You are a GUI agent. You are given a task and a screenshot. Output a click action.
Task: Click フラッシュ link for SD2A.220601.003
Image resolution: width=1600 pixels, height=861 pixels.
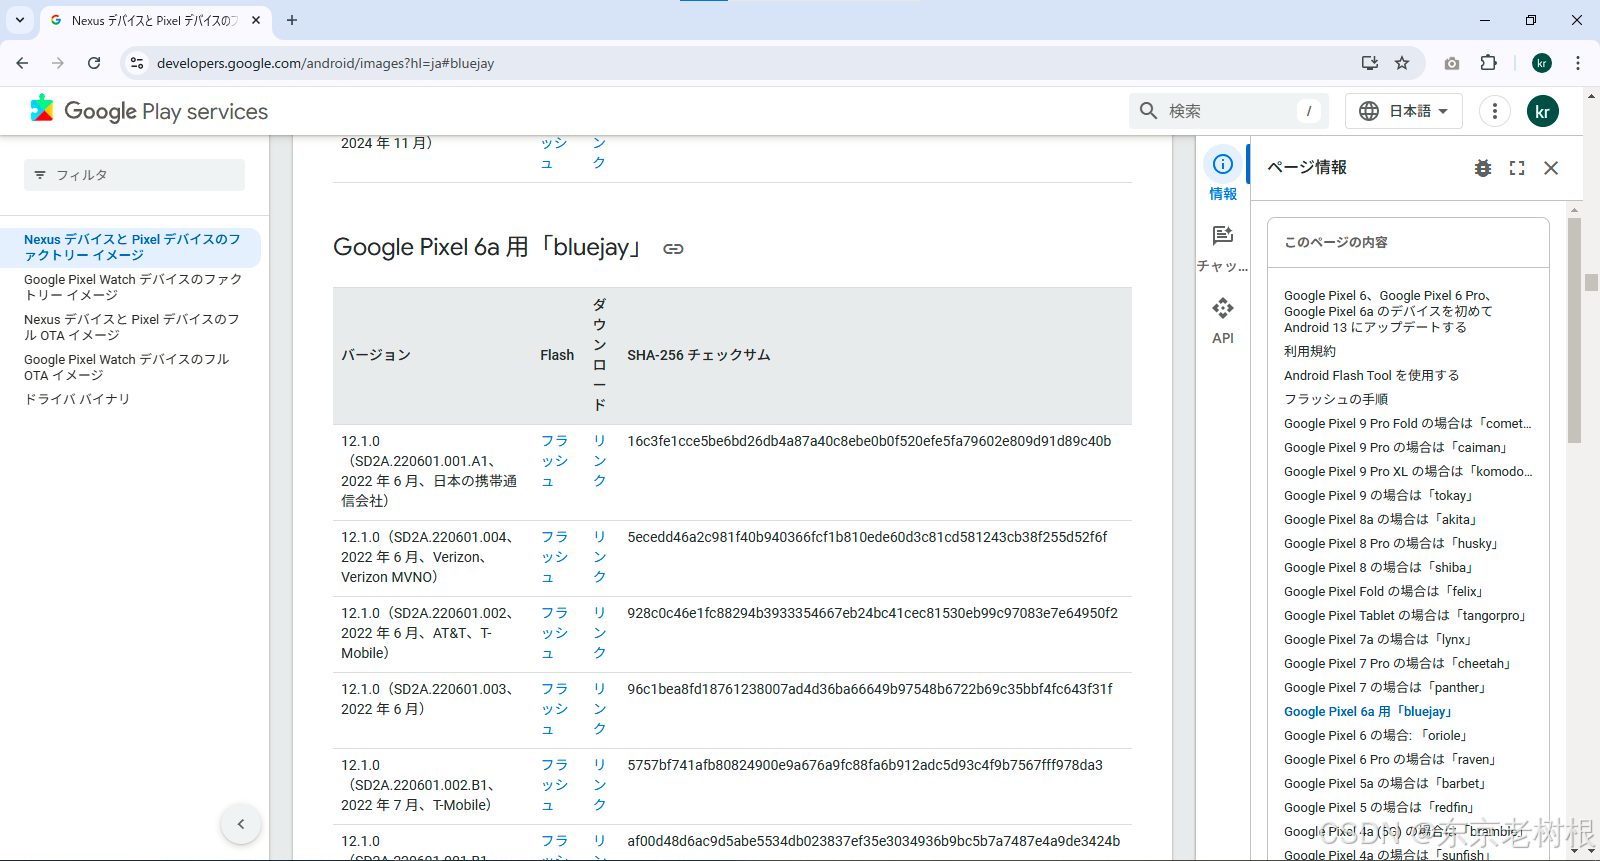pyautogui.click(x=554, y=709)
